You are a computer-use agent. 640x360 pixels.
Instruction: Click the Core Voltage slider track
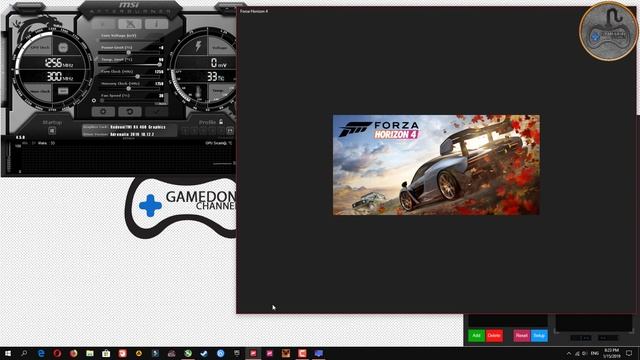(131, 41)
